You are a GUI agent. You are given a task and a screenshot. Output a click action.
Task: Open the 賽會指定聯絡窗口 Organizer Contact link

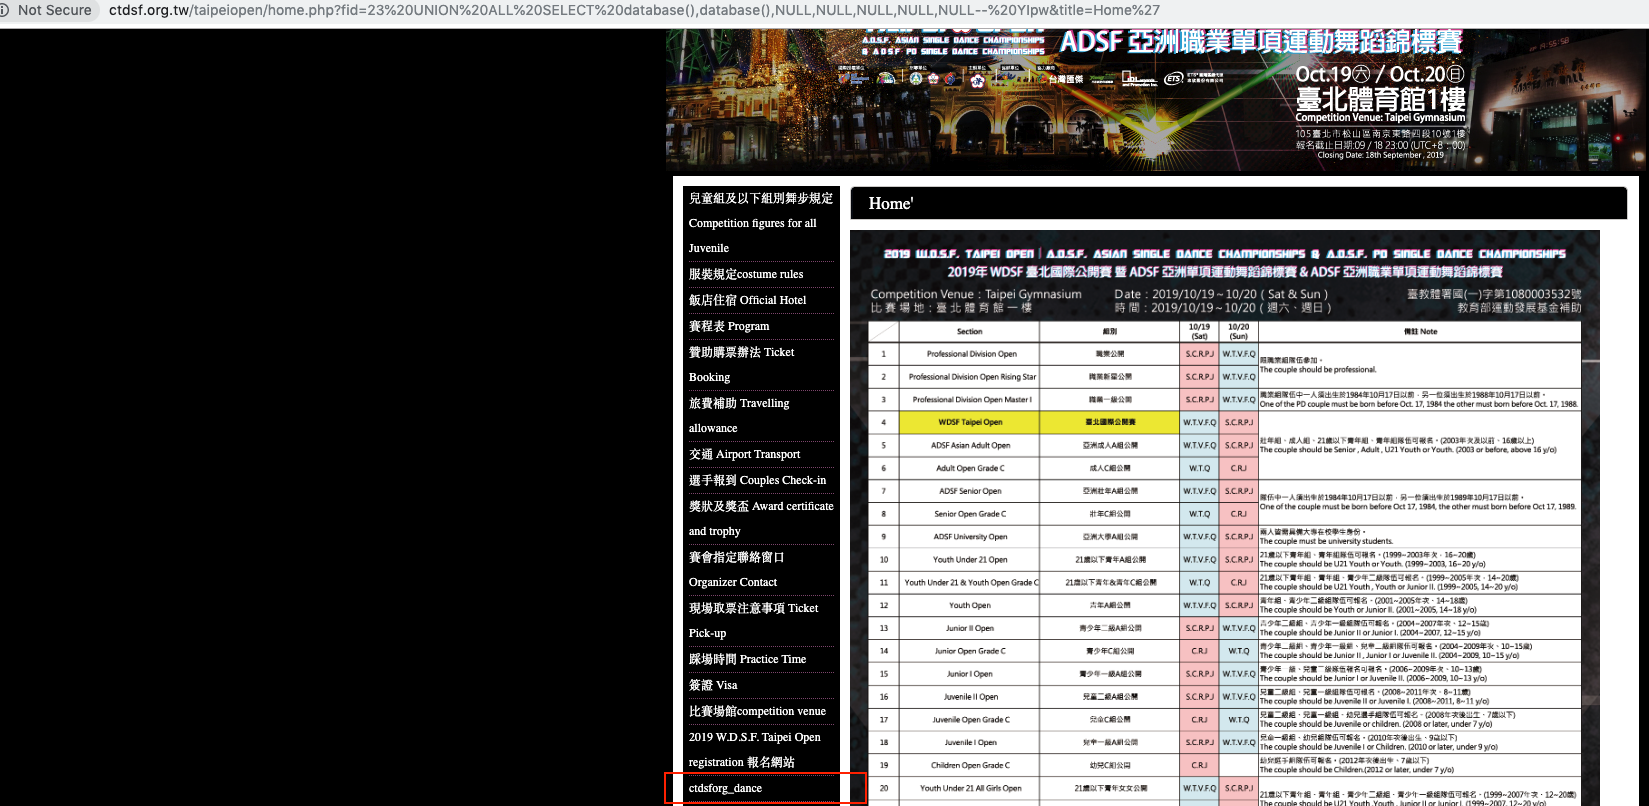tap(737, 570)
